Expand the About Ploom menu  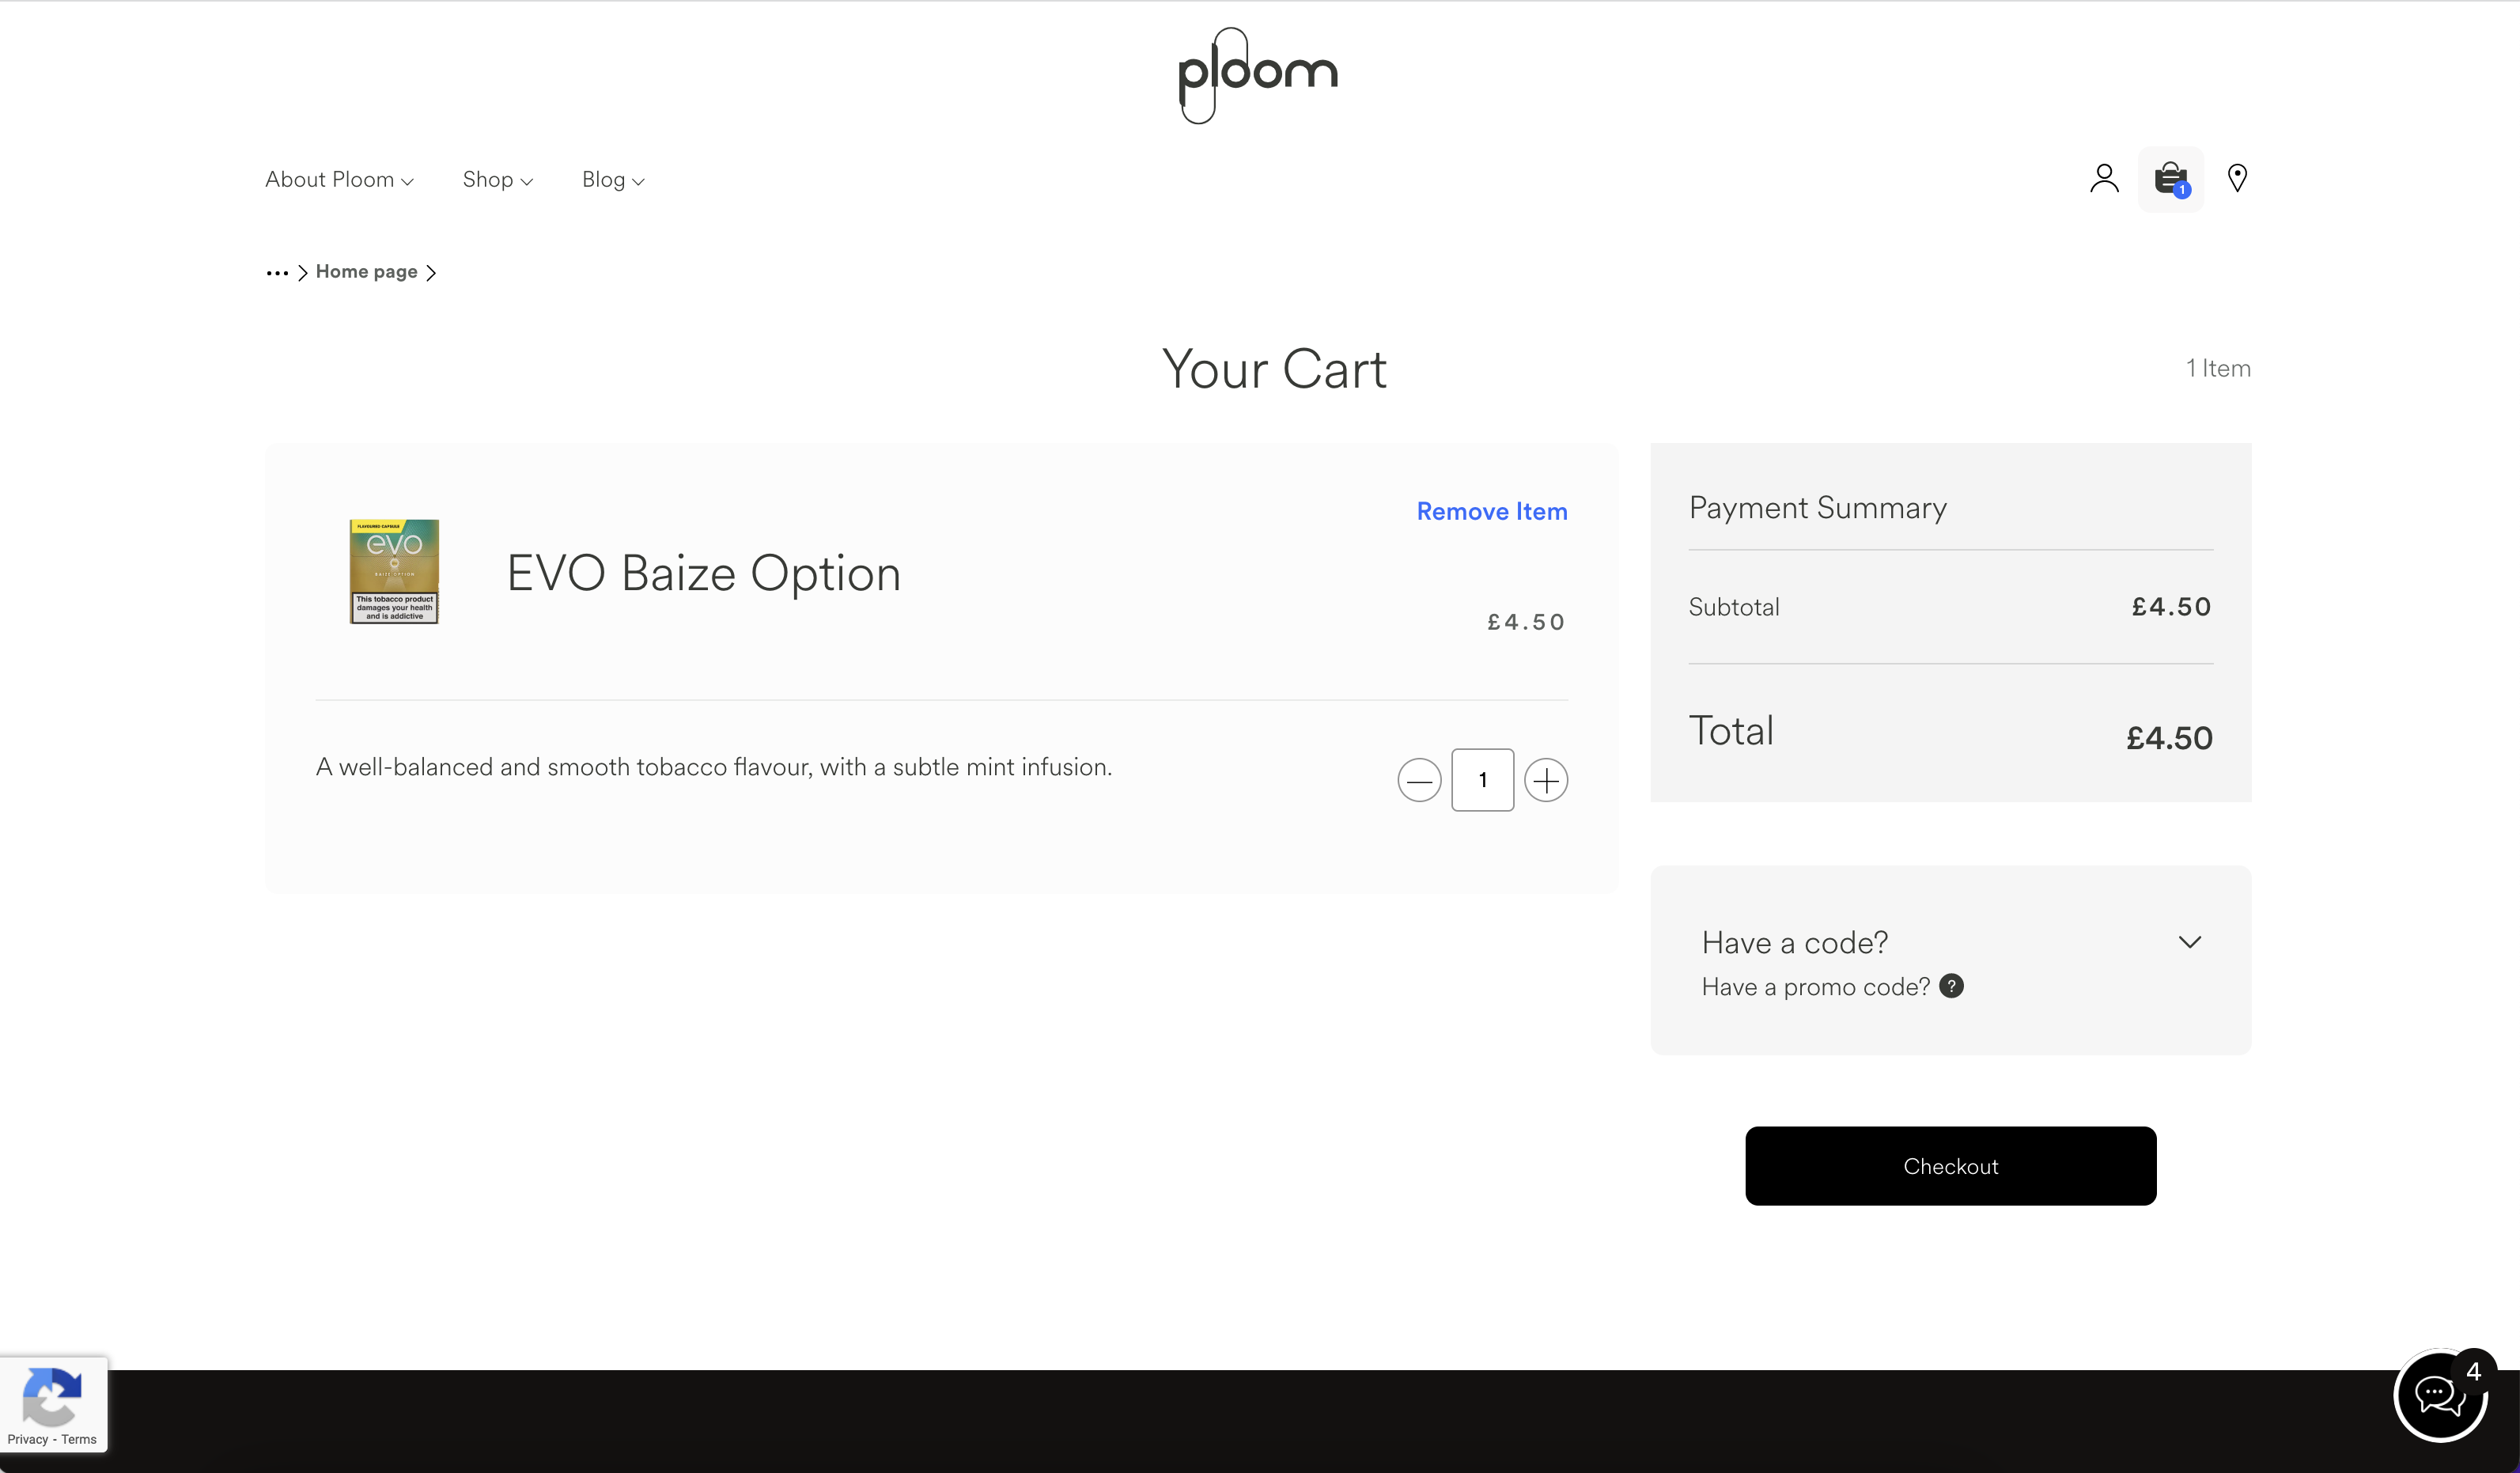tap(339, 180)
